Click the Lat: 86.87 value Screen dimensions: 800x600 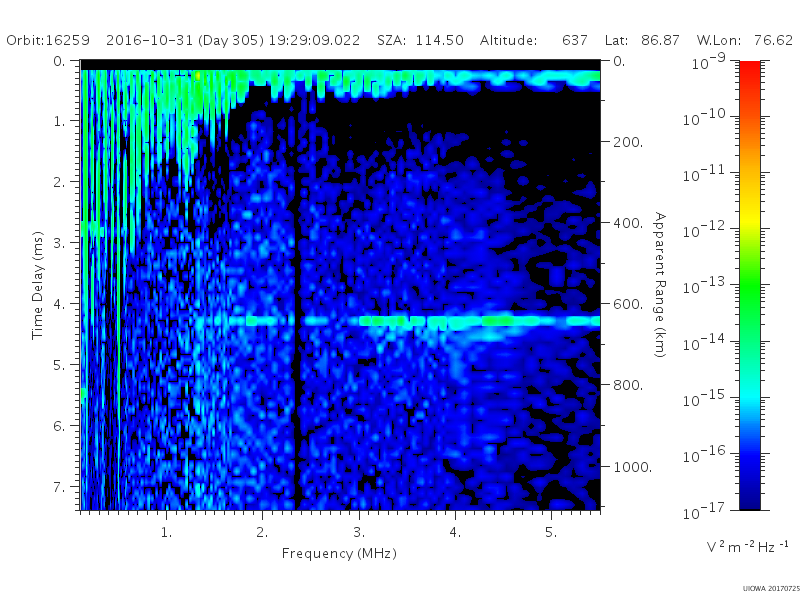coord(642,40)
